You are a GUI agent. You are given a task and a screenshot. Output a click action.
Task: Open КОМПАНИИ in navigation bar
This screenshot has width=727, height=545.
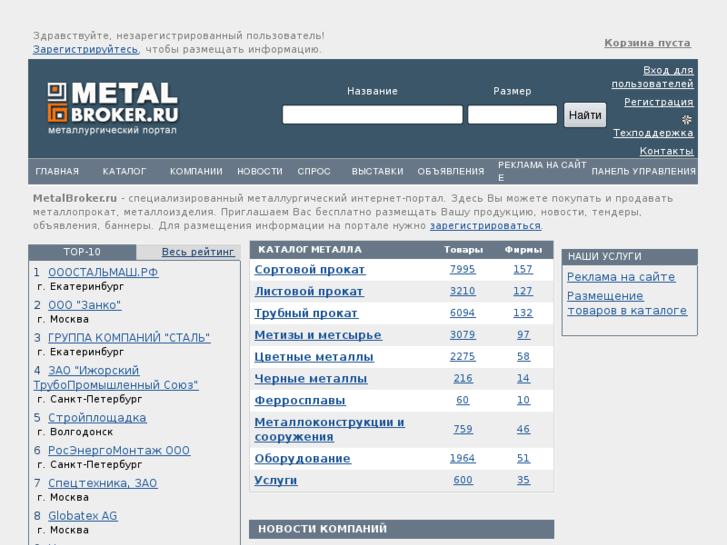point(196,172)
